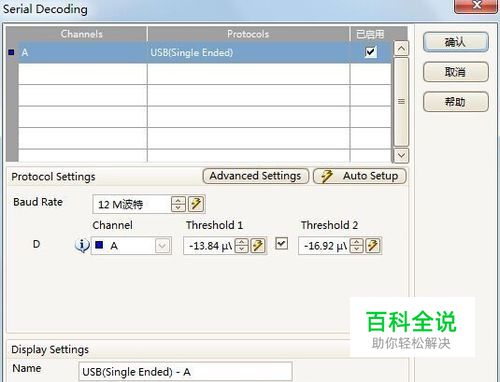This screenshot has width=500, height=382.
Task: Uncheck the enabled box for channel A
Action: point(370,52)
